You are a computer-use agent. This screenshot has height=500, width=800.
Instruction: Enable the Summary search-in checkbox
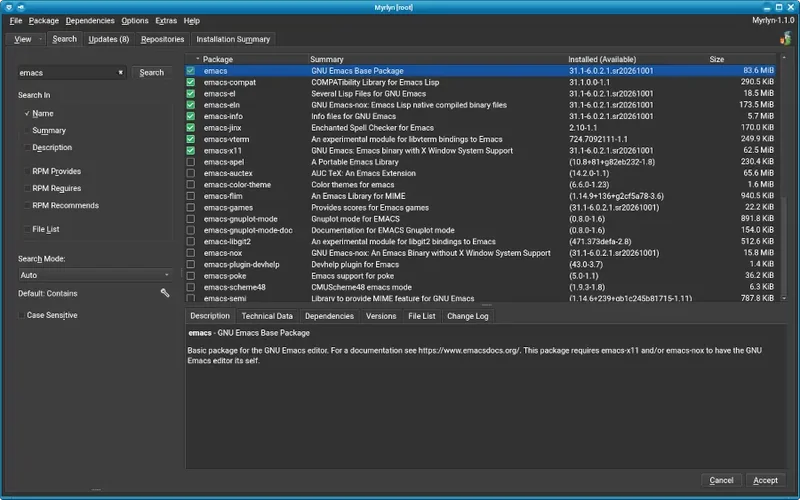point(27,131)
